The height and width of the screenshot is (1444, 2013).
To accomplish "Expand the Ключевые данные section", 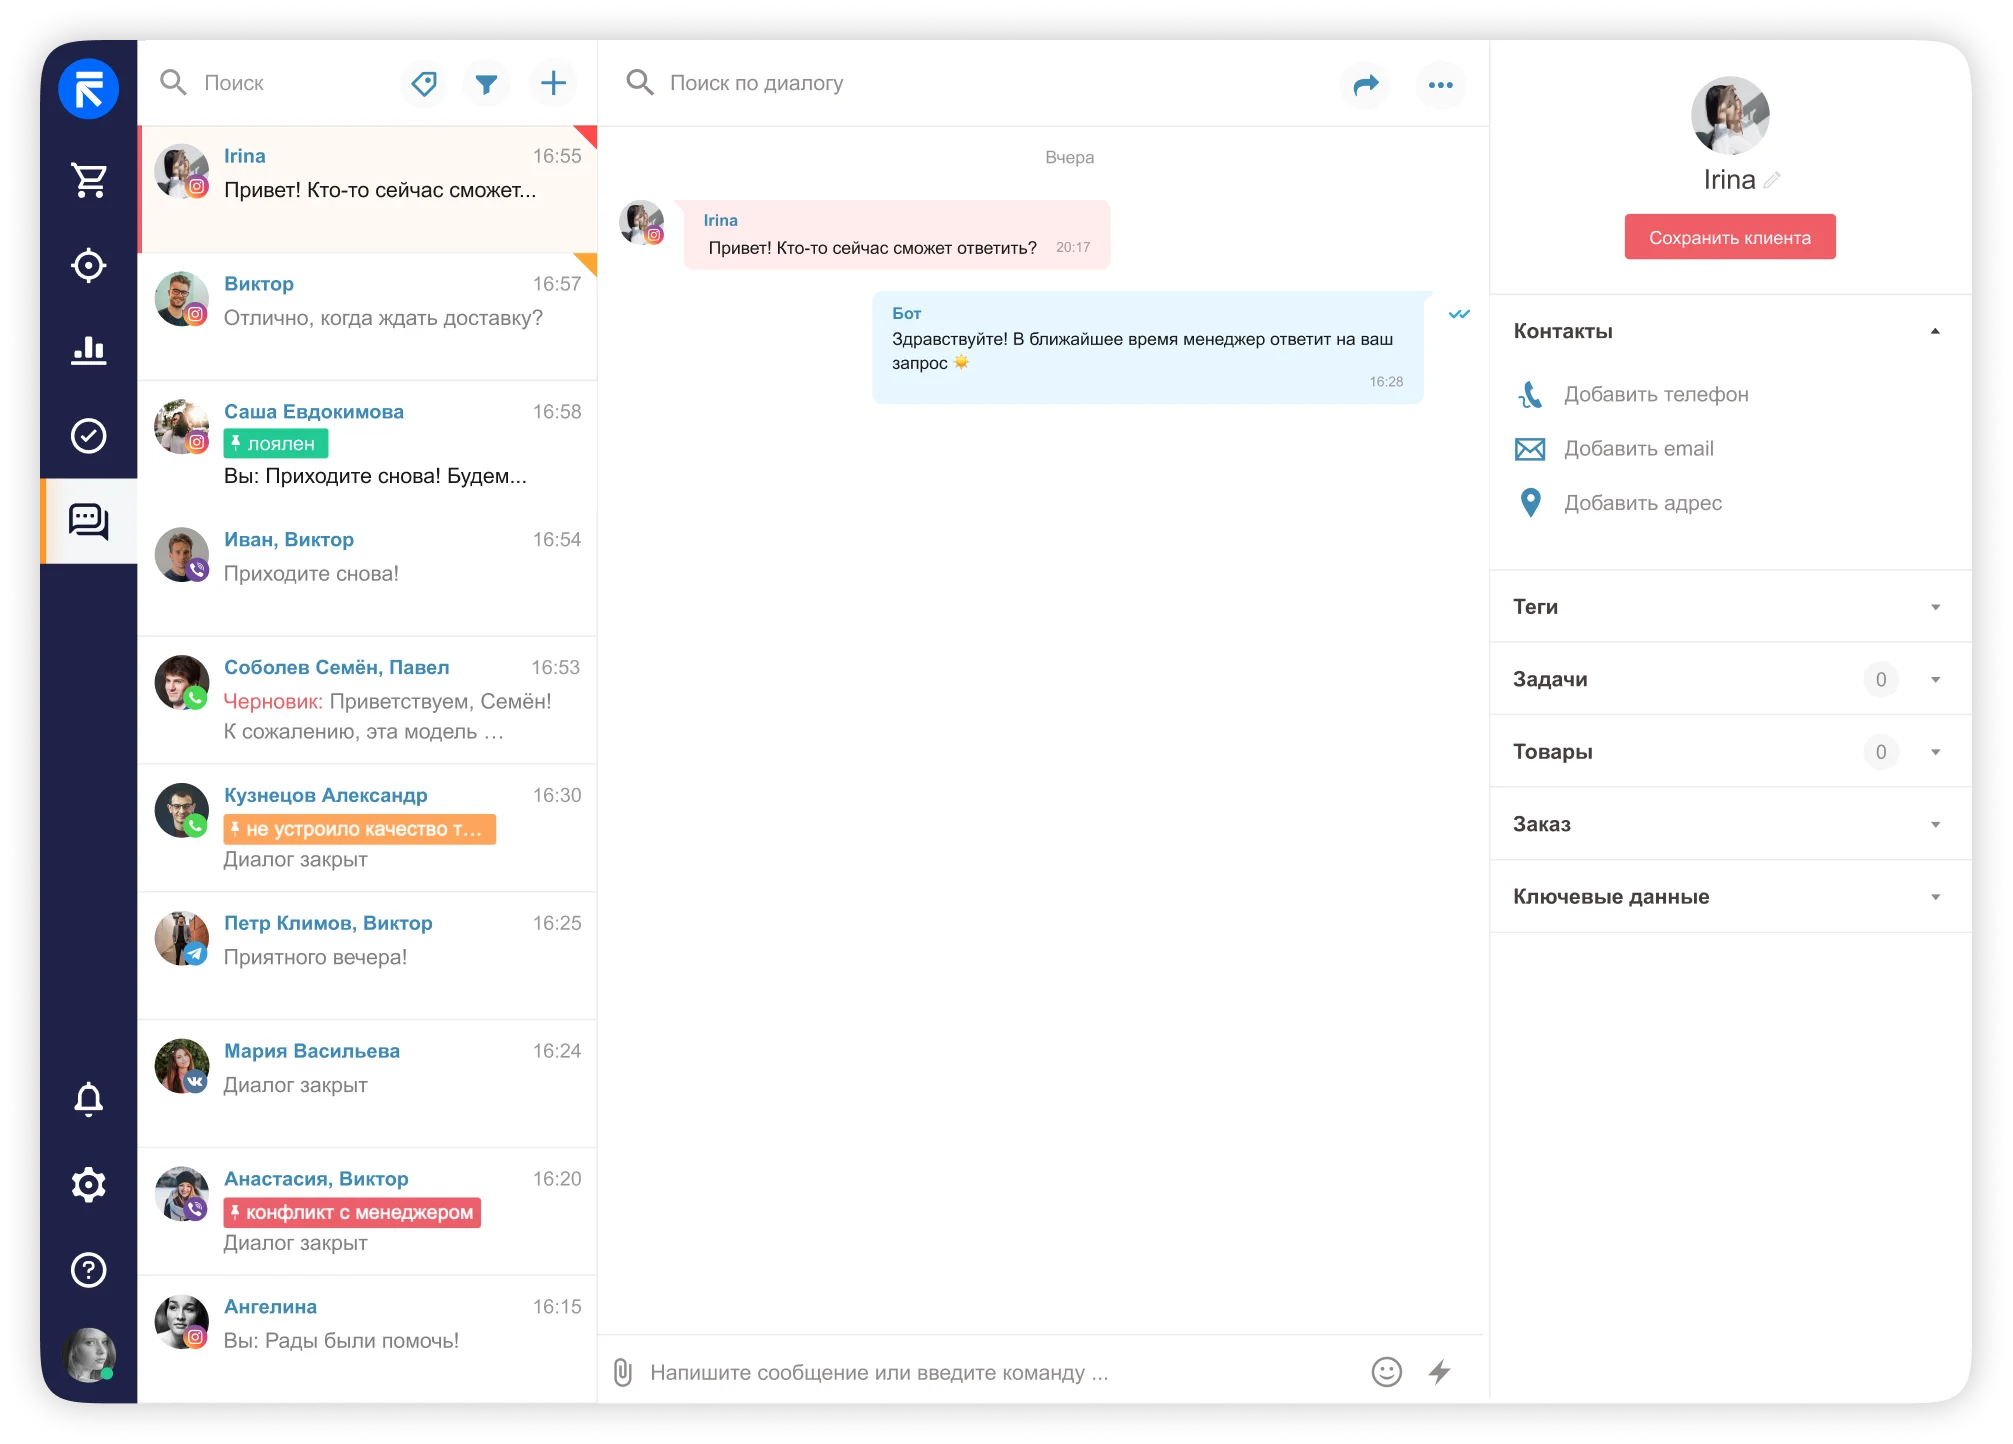I will [x=1934, y=897].
